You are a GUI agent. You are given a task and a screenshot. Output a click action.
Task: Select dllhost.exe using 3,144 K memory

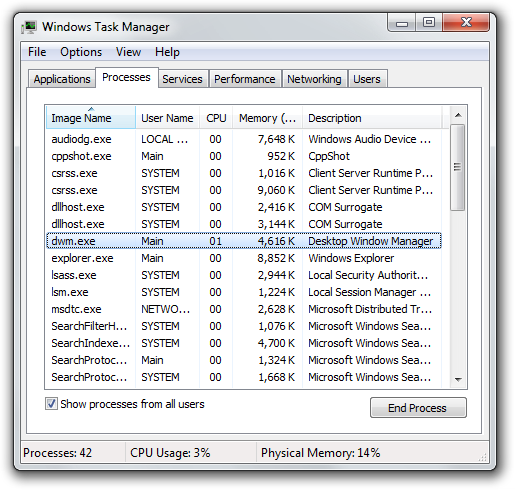[x=244, y=224]
